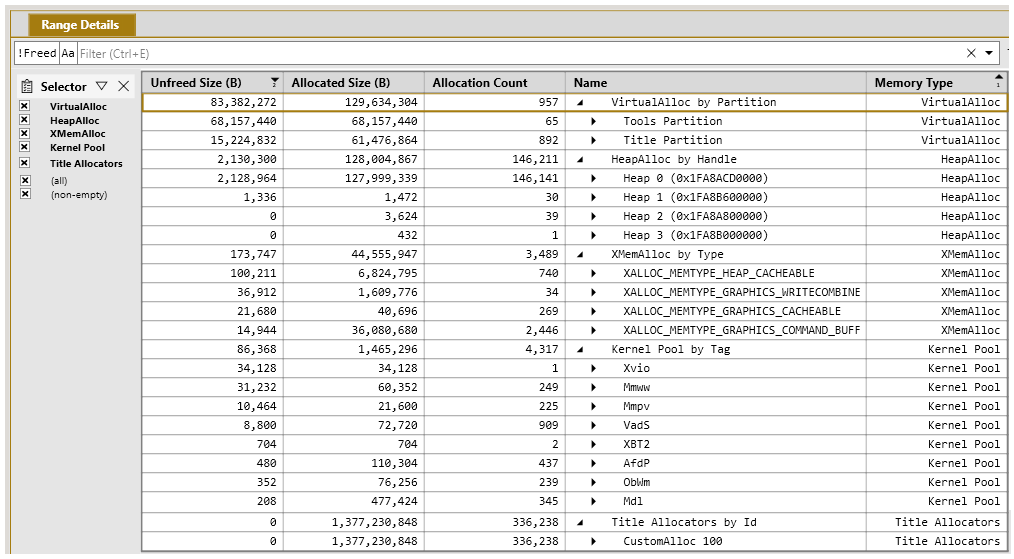The image size is (1014, 559).
Task: Click the Selector clipboard icon
Action: click(27, 86)
